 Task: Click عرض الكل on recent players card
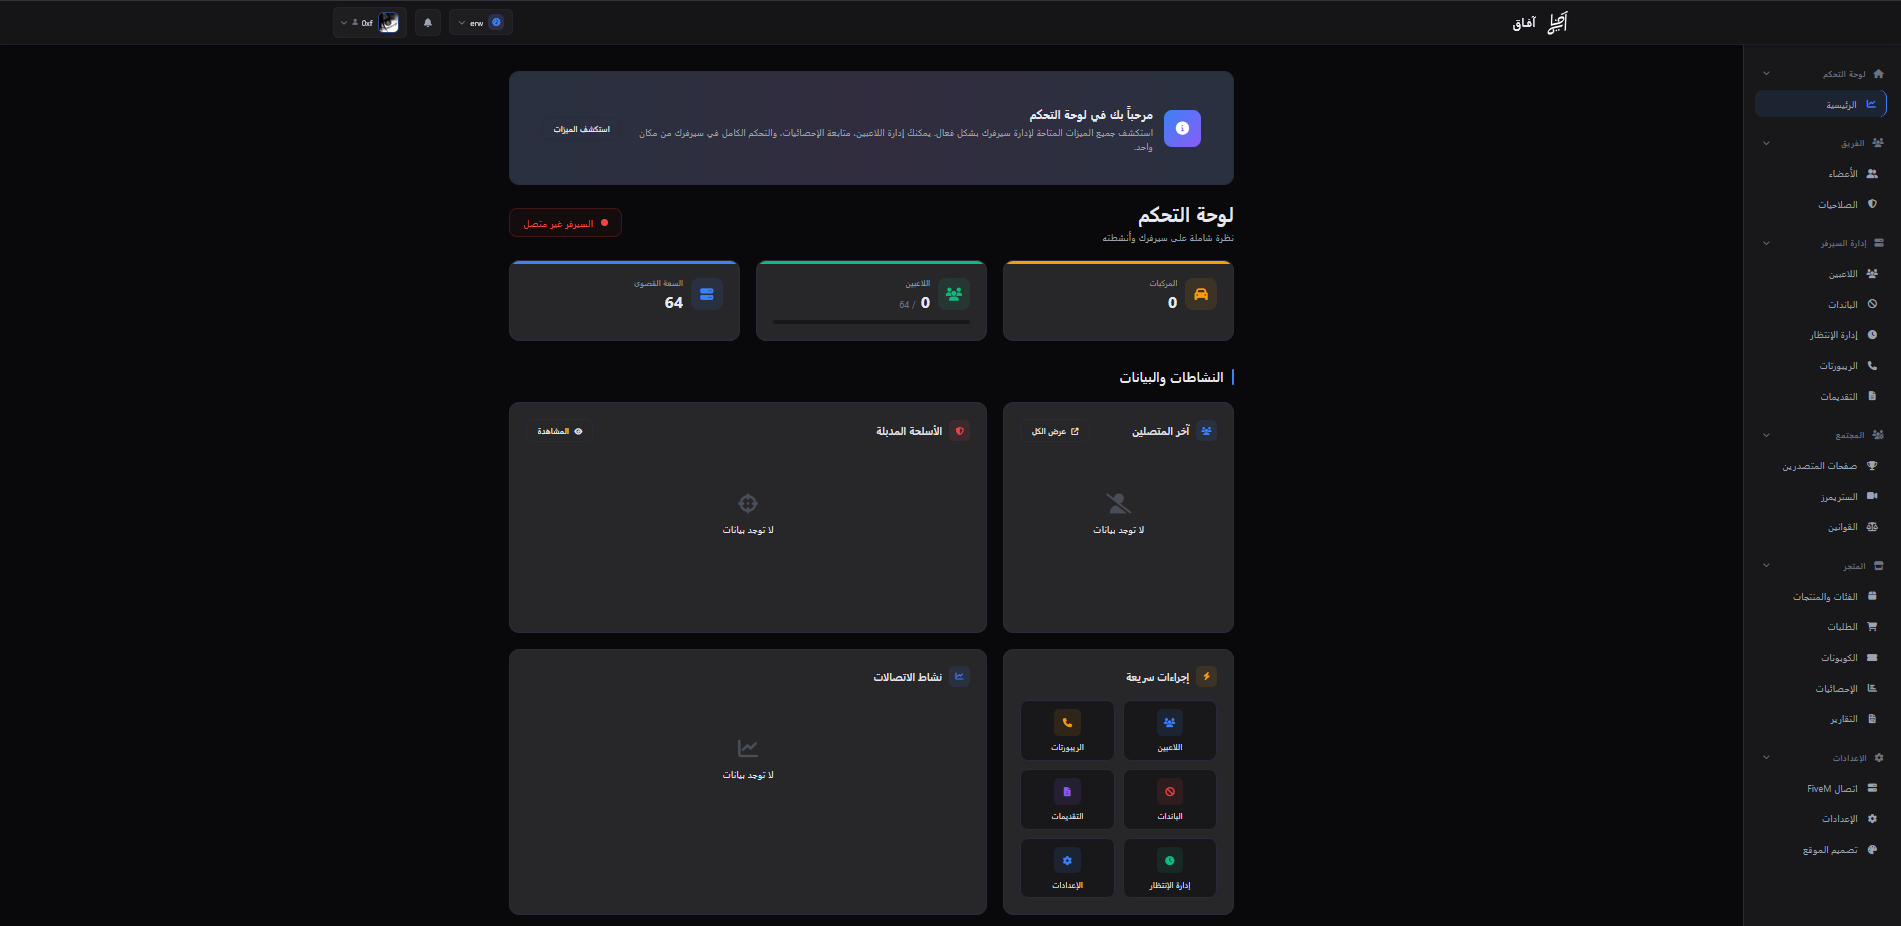pyautogui.click(x=1055, y=431)
